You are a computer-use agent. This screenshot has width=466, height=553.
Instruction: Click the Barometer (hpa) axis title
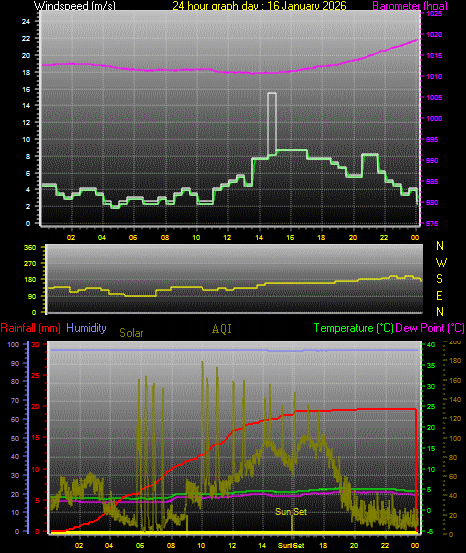pos(410,5)
